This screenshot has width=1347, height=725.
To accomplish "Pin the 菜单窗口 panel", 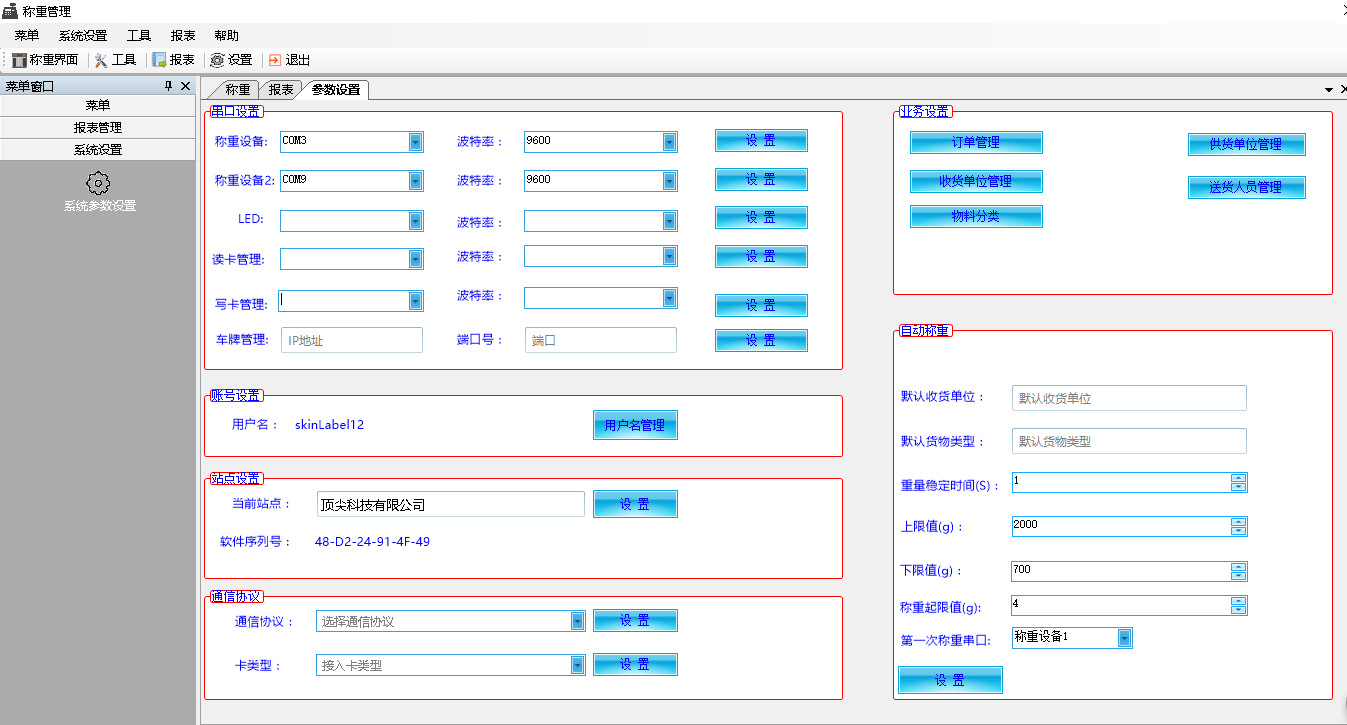I will (168, 86).
